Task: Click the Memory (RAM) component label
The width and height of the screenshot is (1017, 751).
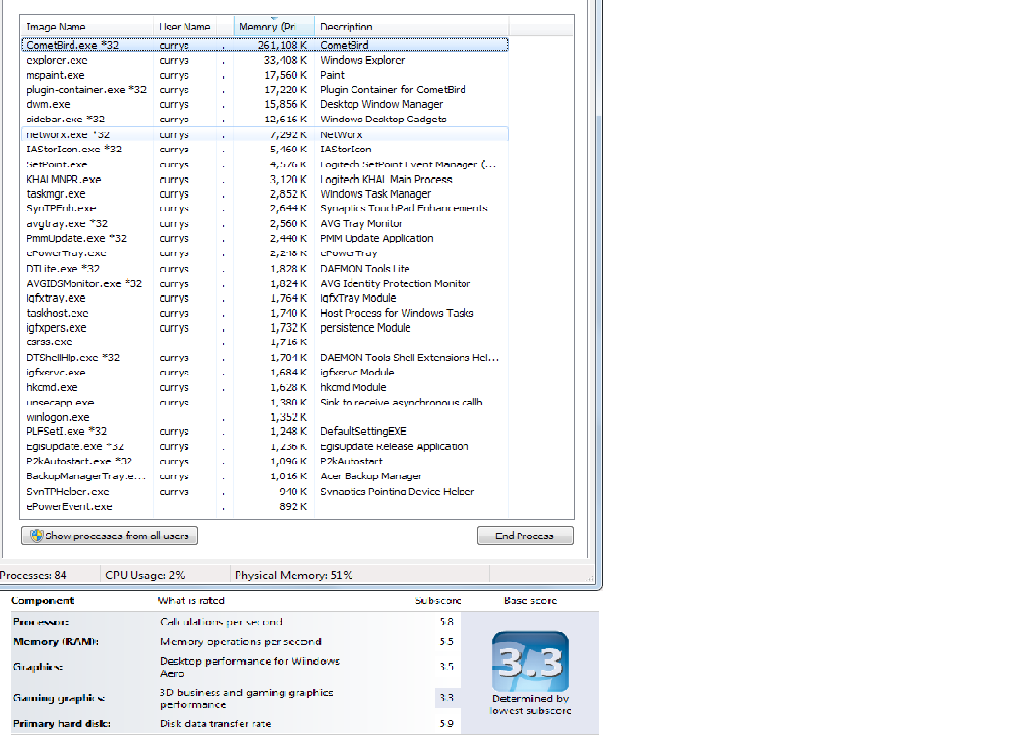Action: 56,641
